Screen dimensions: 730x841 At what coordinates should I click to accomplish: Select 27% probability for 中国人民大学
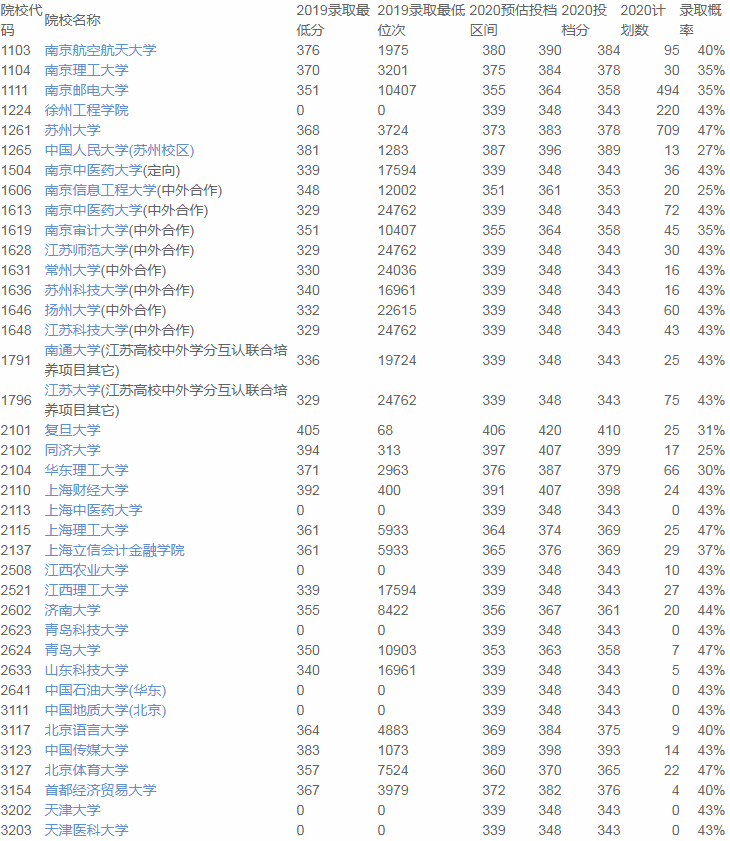coord(711,150)
